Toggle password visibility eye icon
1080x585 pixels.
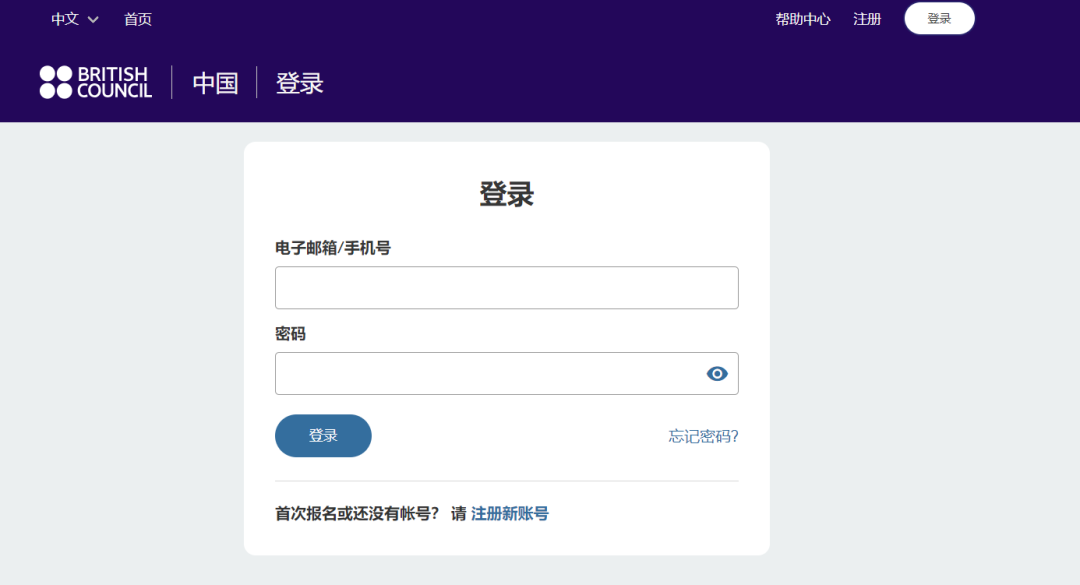(x=717, y=373)
